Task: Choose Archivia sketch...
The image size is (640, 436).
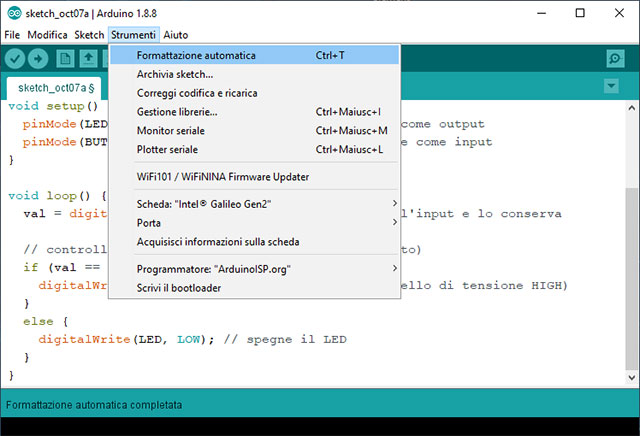Action: [x=254, y=74]
